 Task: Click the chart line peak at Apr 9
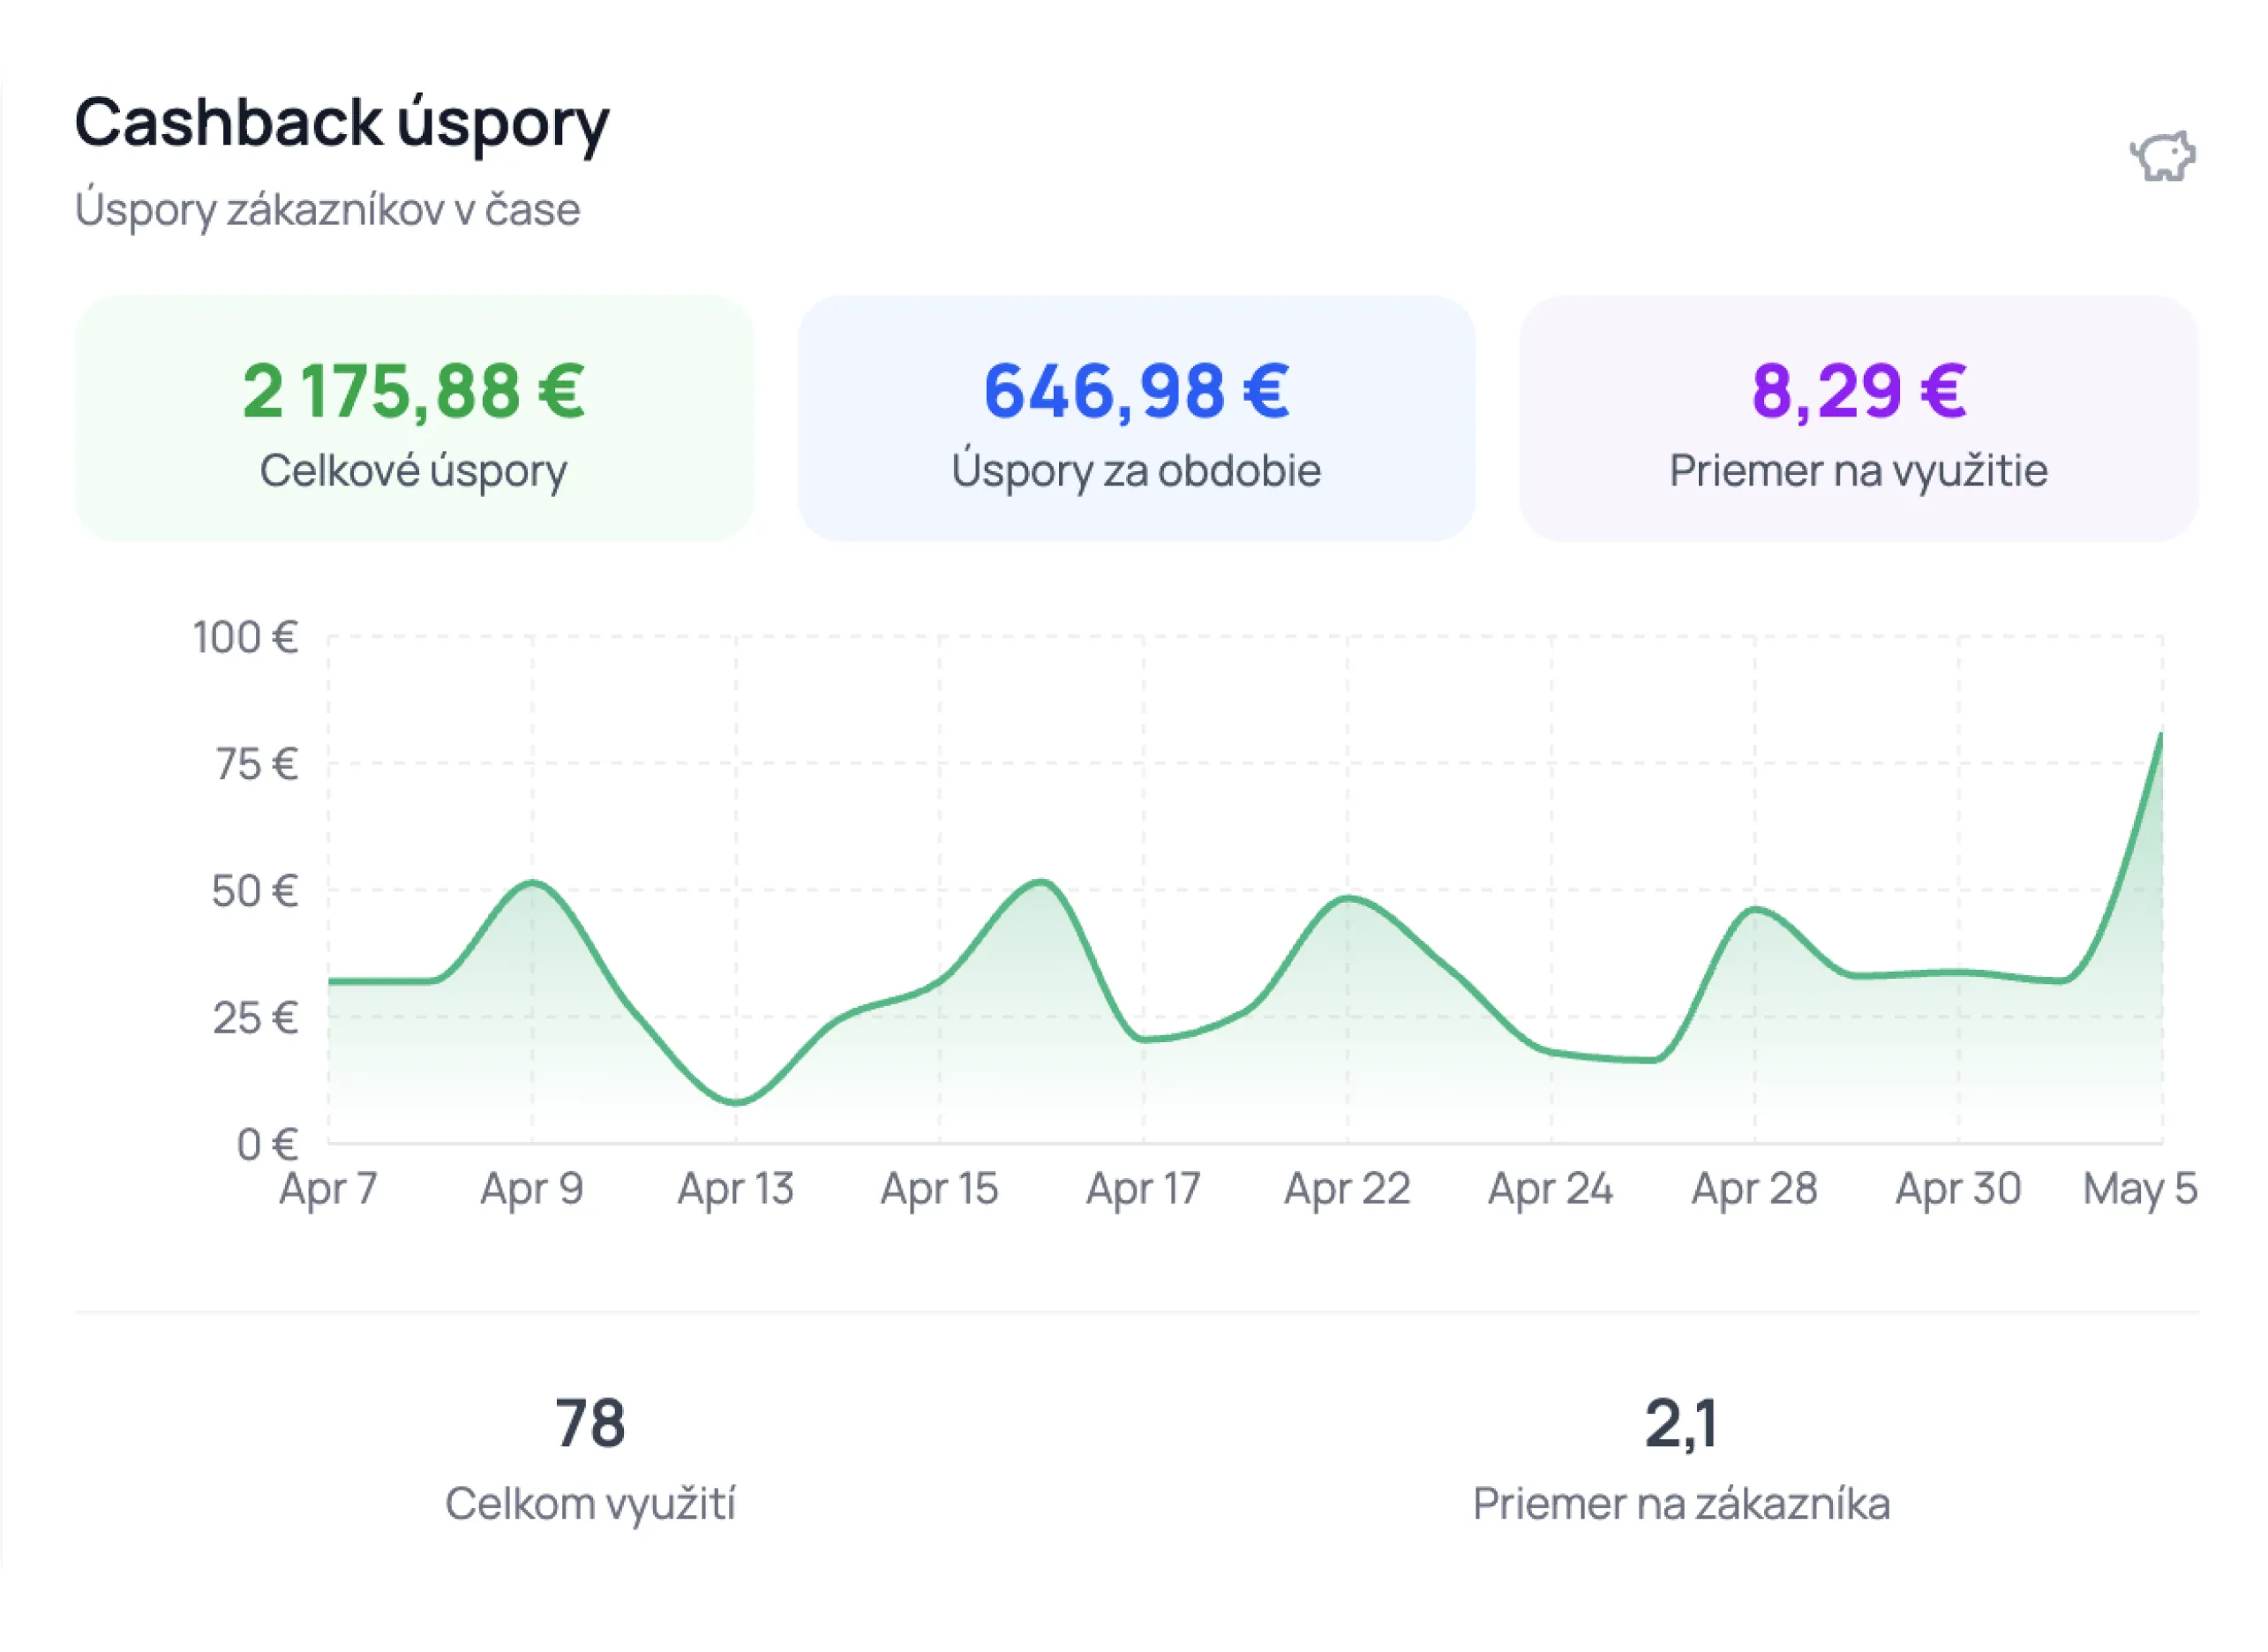click(532, 882)
